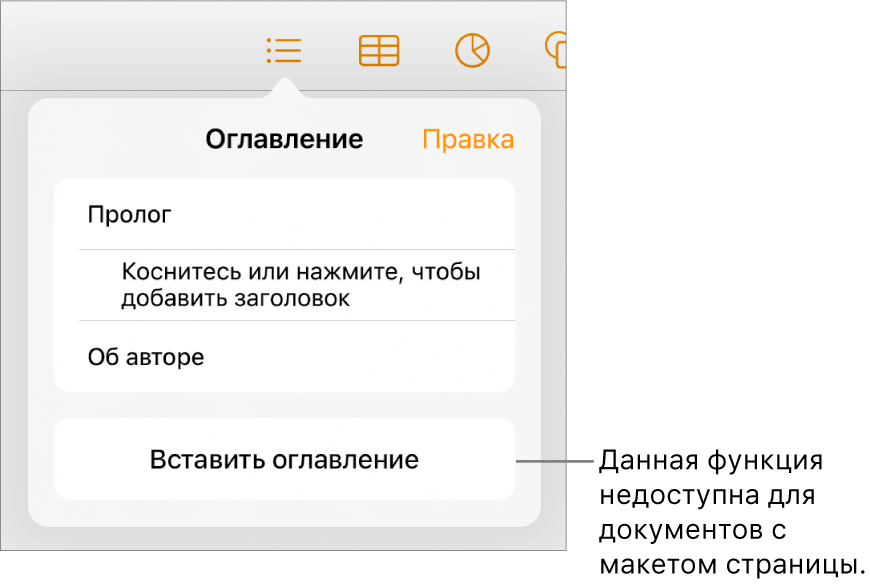Open the shapes icon in the toolbar
This screenshot has height=585, width=870.
(556, 50)
